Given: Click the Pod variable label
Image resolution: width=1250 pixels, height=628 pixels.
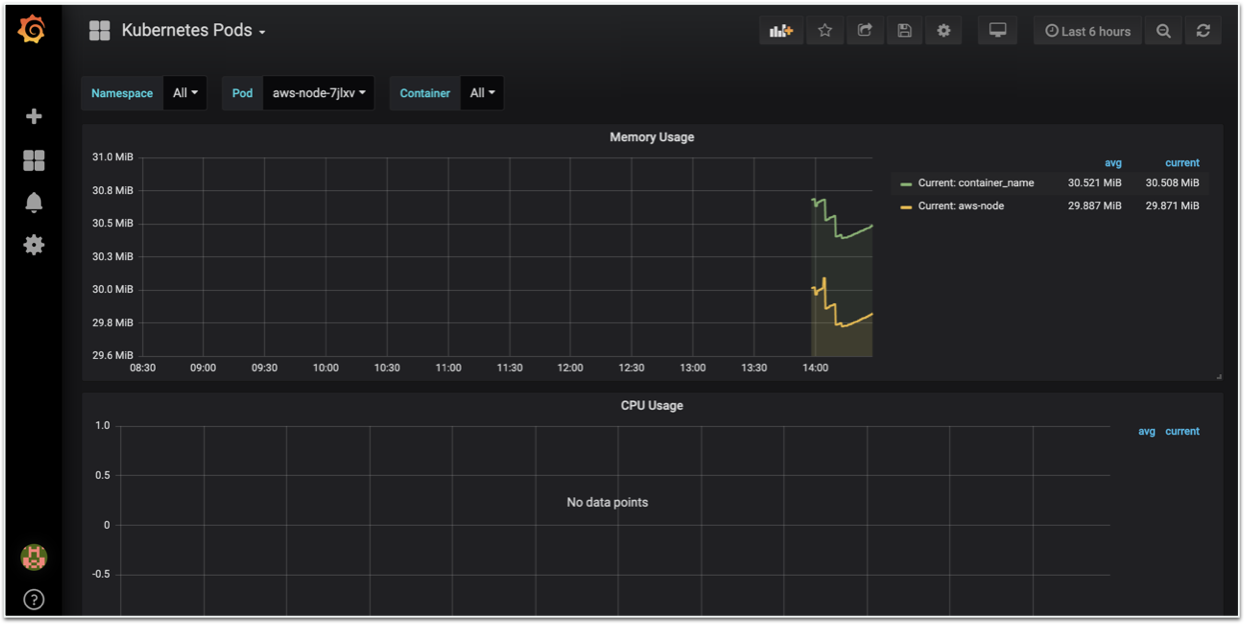Looking at the screenshot, I should click(242, 93).
